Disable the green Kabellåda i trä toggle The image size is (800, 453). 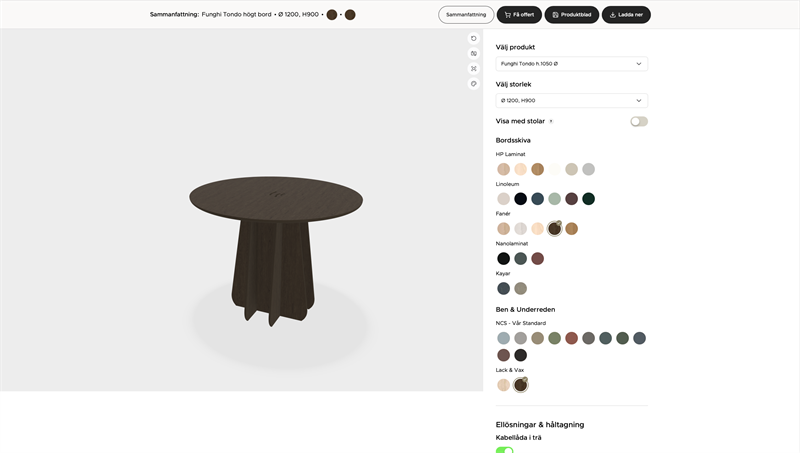click(505, 450)
